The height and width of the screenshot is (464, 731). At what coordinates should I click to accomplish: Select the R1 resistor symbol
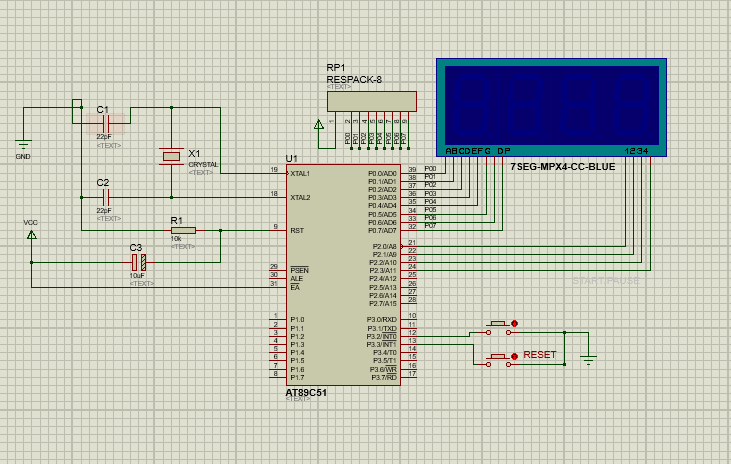(x=183, y=230)
